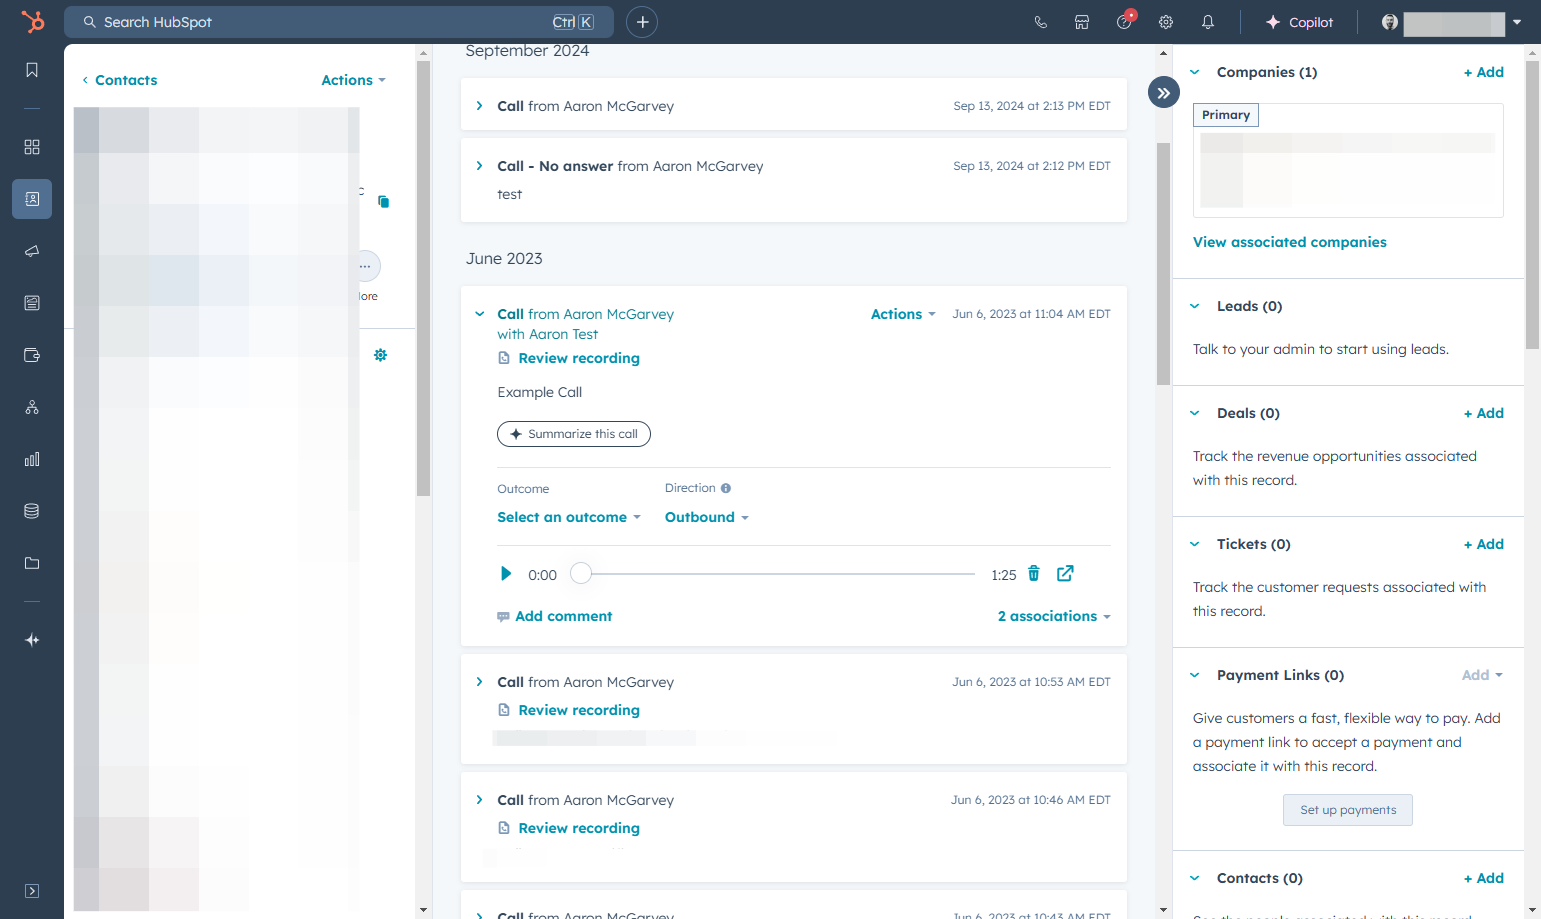This screenshot has width=1541, height=919.
Task: Open View associated companies link
Action: (1290, 242)
